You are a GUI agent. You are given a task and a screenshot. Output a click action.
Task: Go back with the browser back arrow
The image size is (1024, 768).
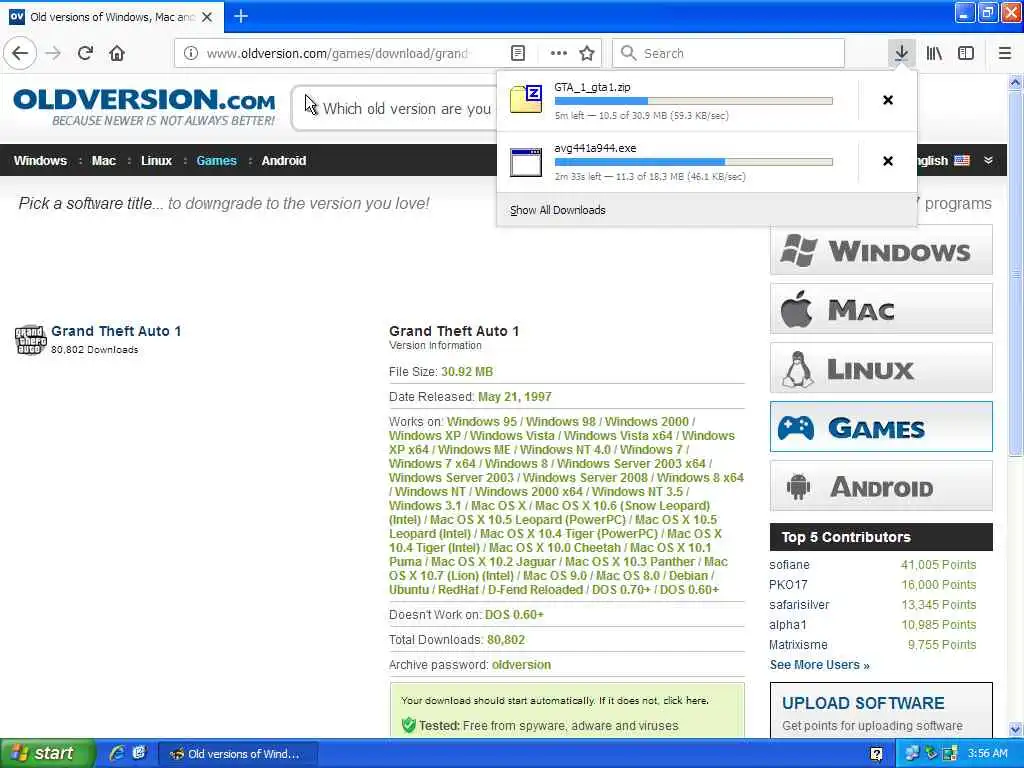(20, 53)
